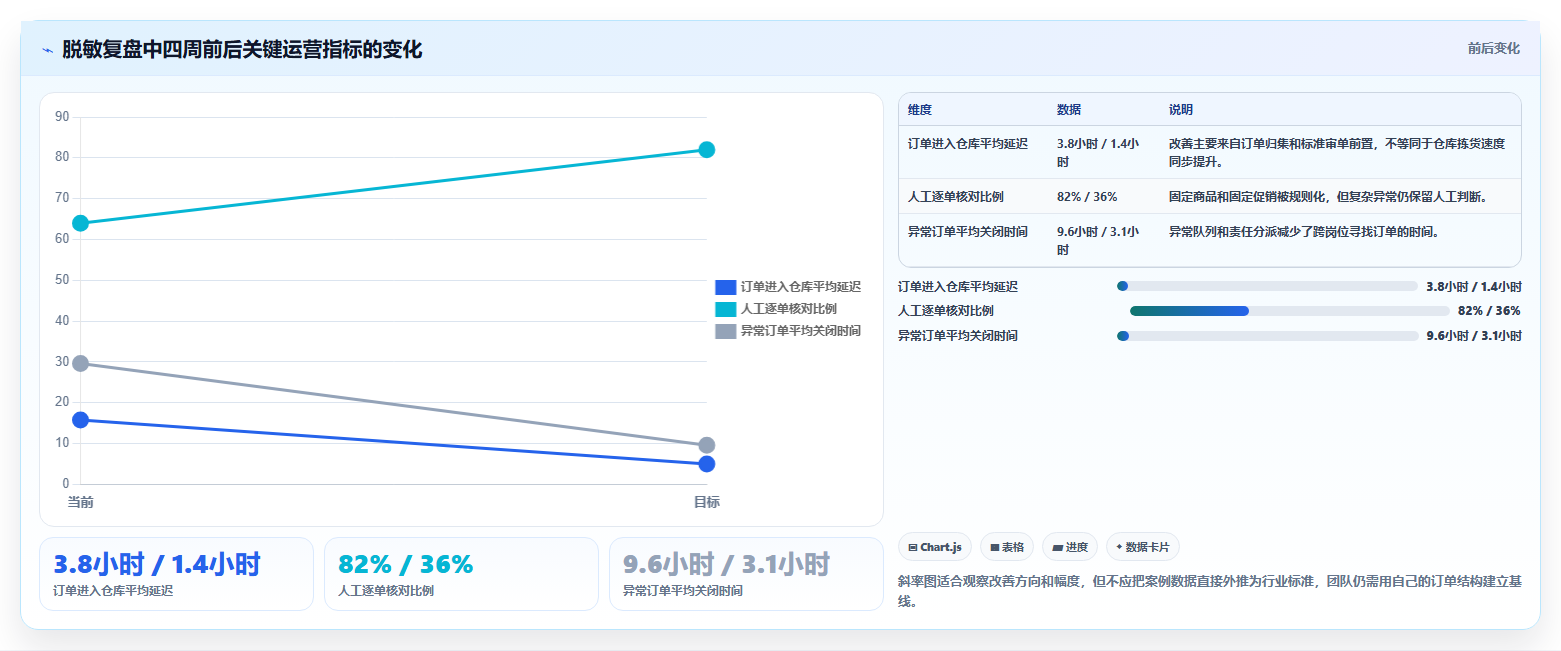
Task: Click the 数据 column header
Action: pos(1069,110)
